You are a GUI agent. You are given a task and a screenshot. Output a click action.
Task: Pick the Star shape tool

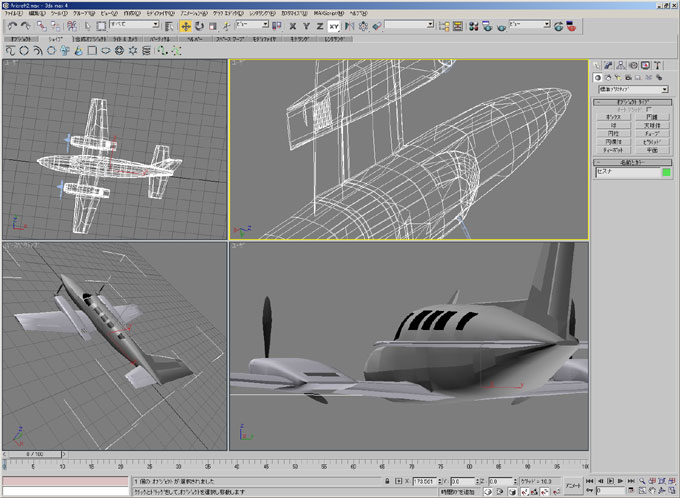[133, 51]
